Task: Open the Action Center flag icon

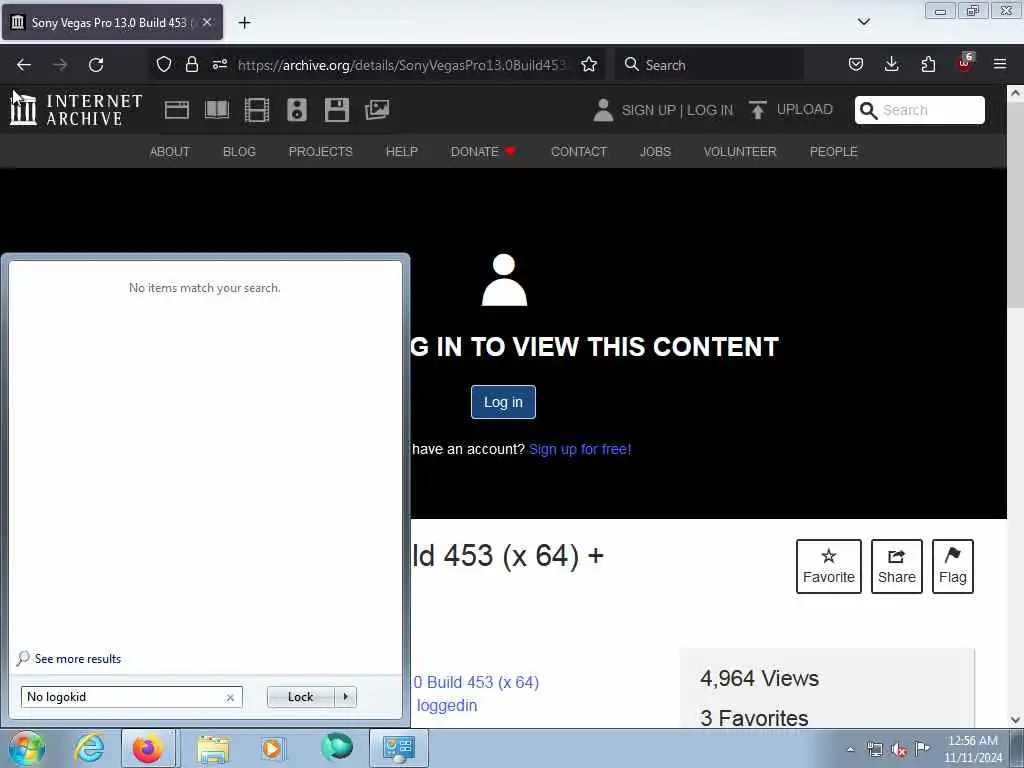Action: tap(922, 749)
